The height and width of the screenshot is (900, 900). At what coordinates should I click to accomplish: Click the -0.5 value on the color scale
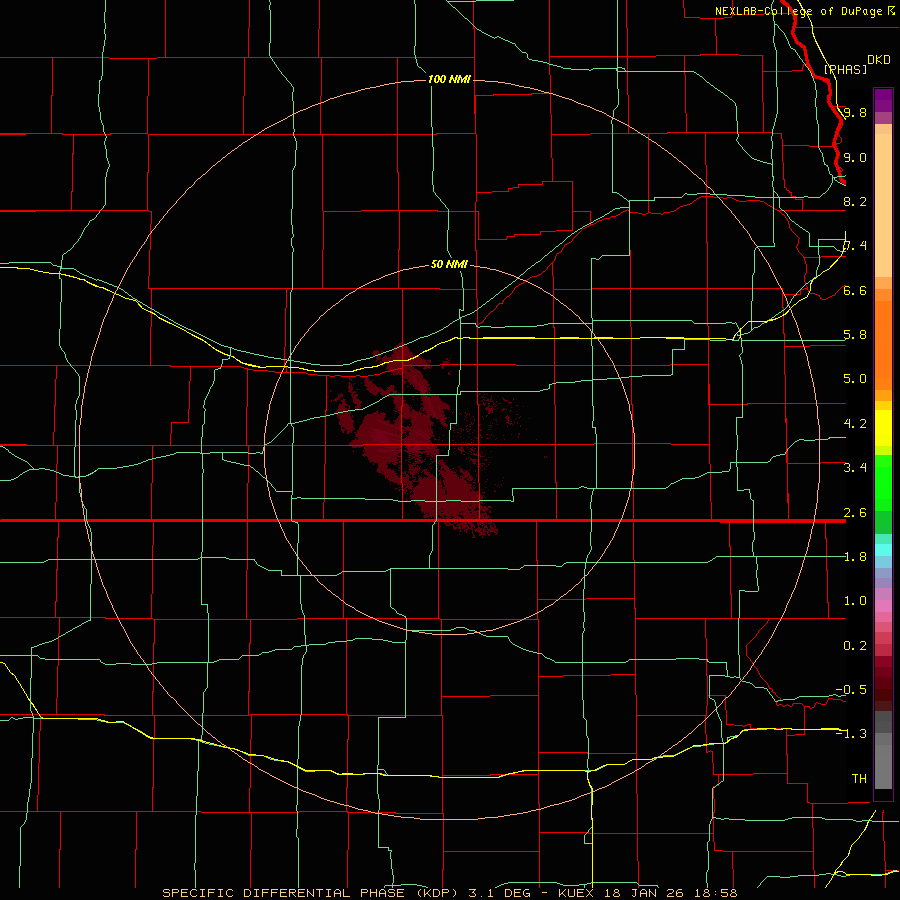pyautogui.click(x=851, y=690)
